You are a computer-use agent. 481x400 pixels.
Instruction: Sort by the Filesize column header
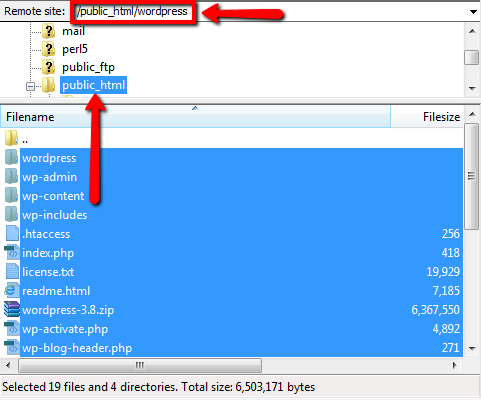pyautogui.click(x=426, y=117)
